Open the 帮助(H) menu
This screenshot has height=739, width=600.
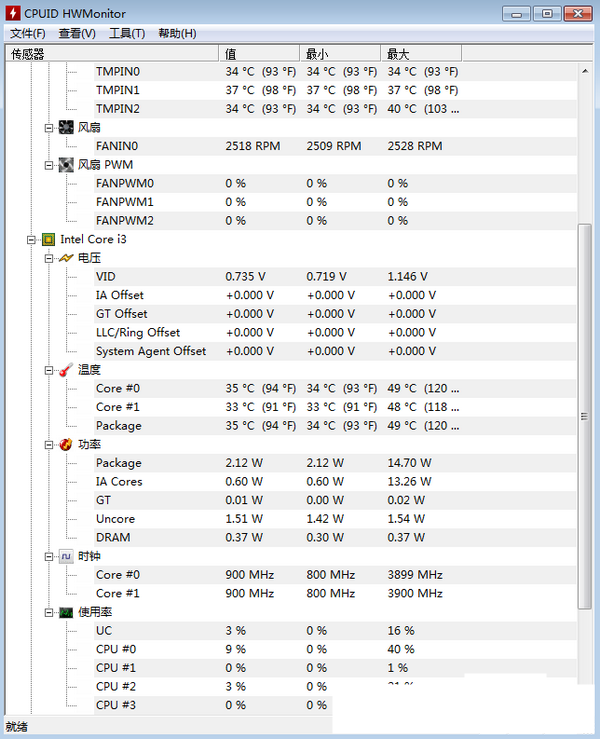click(x=177, y=33)
